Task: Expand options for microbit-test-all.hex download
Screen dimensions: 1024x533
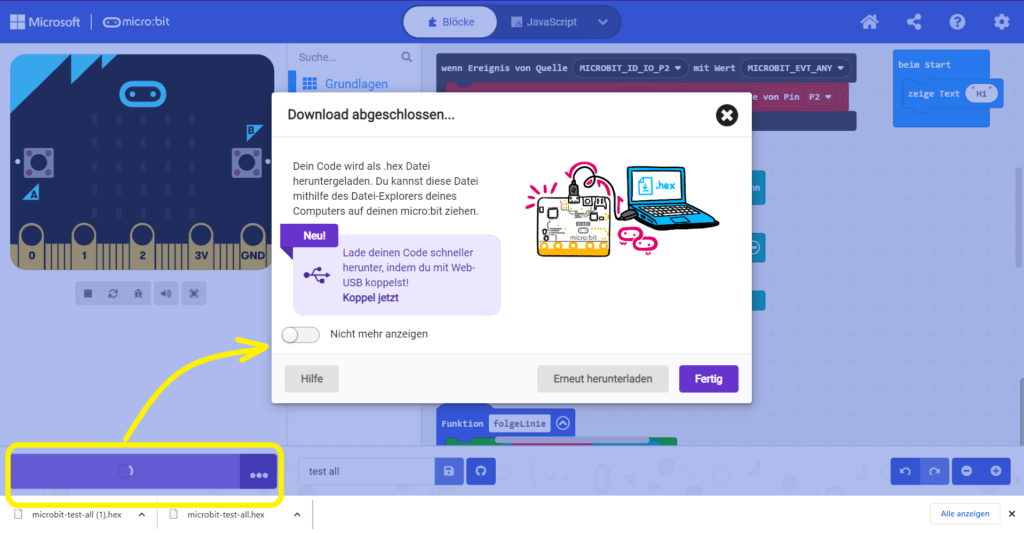Action: 297,515
